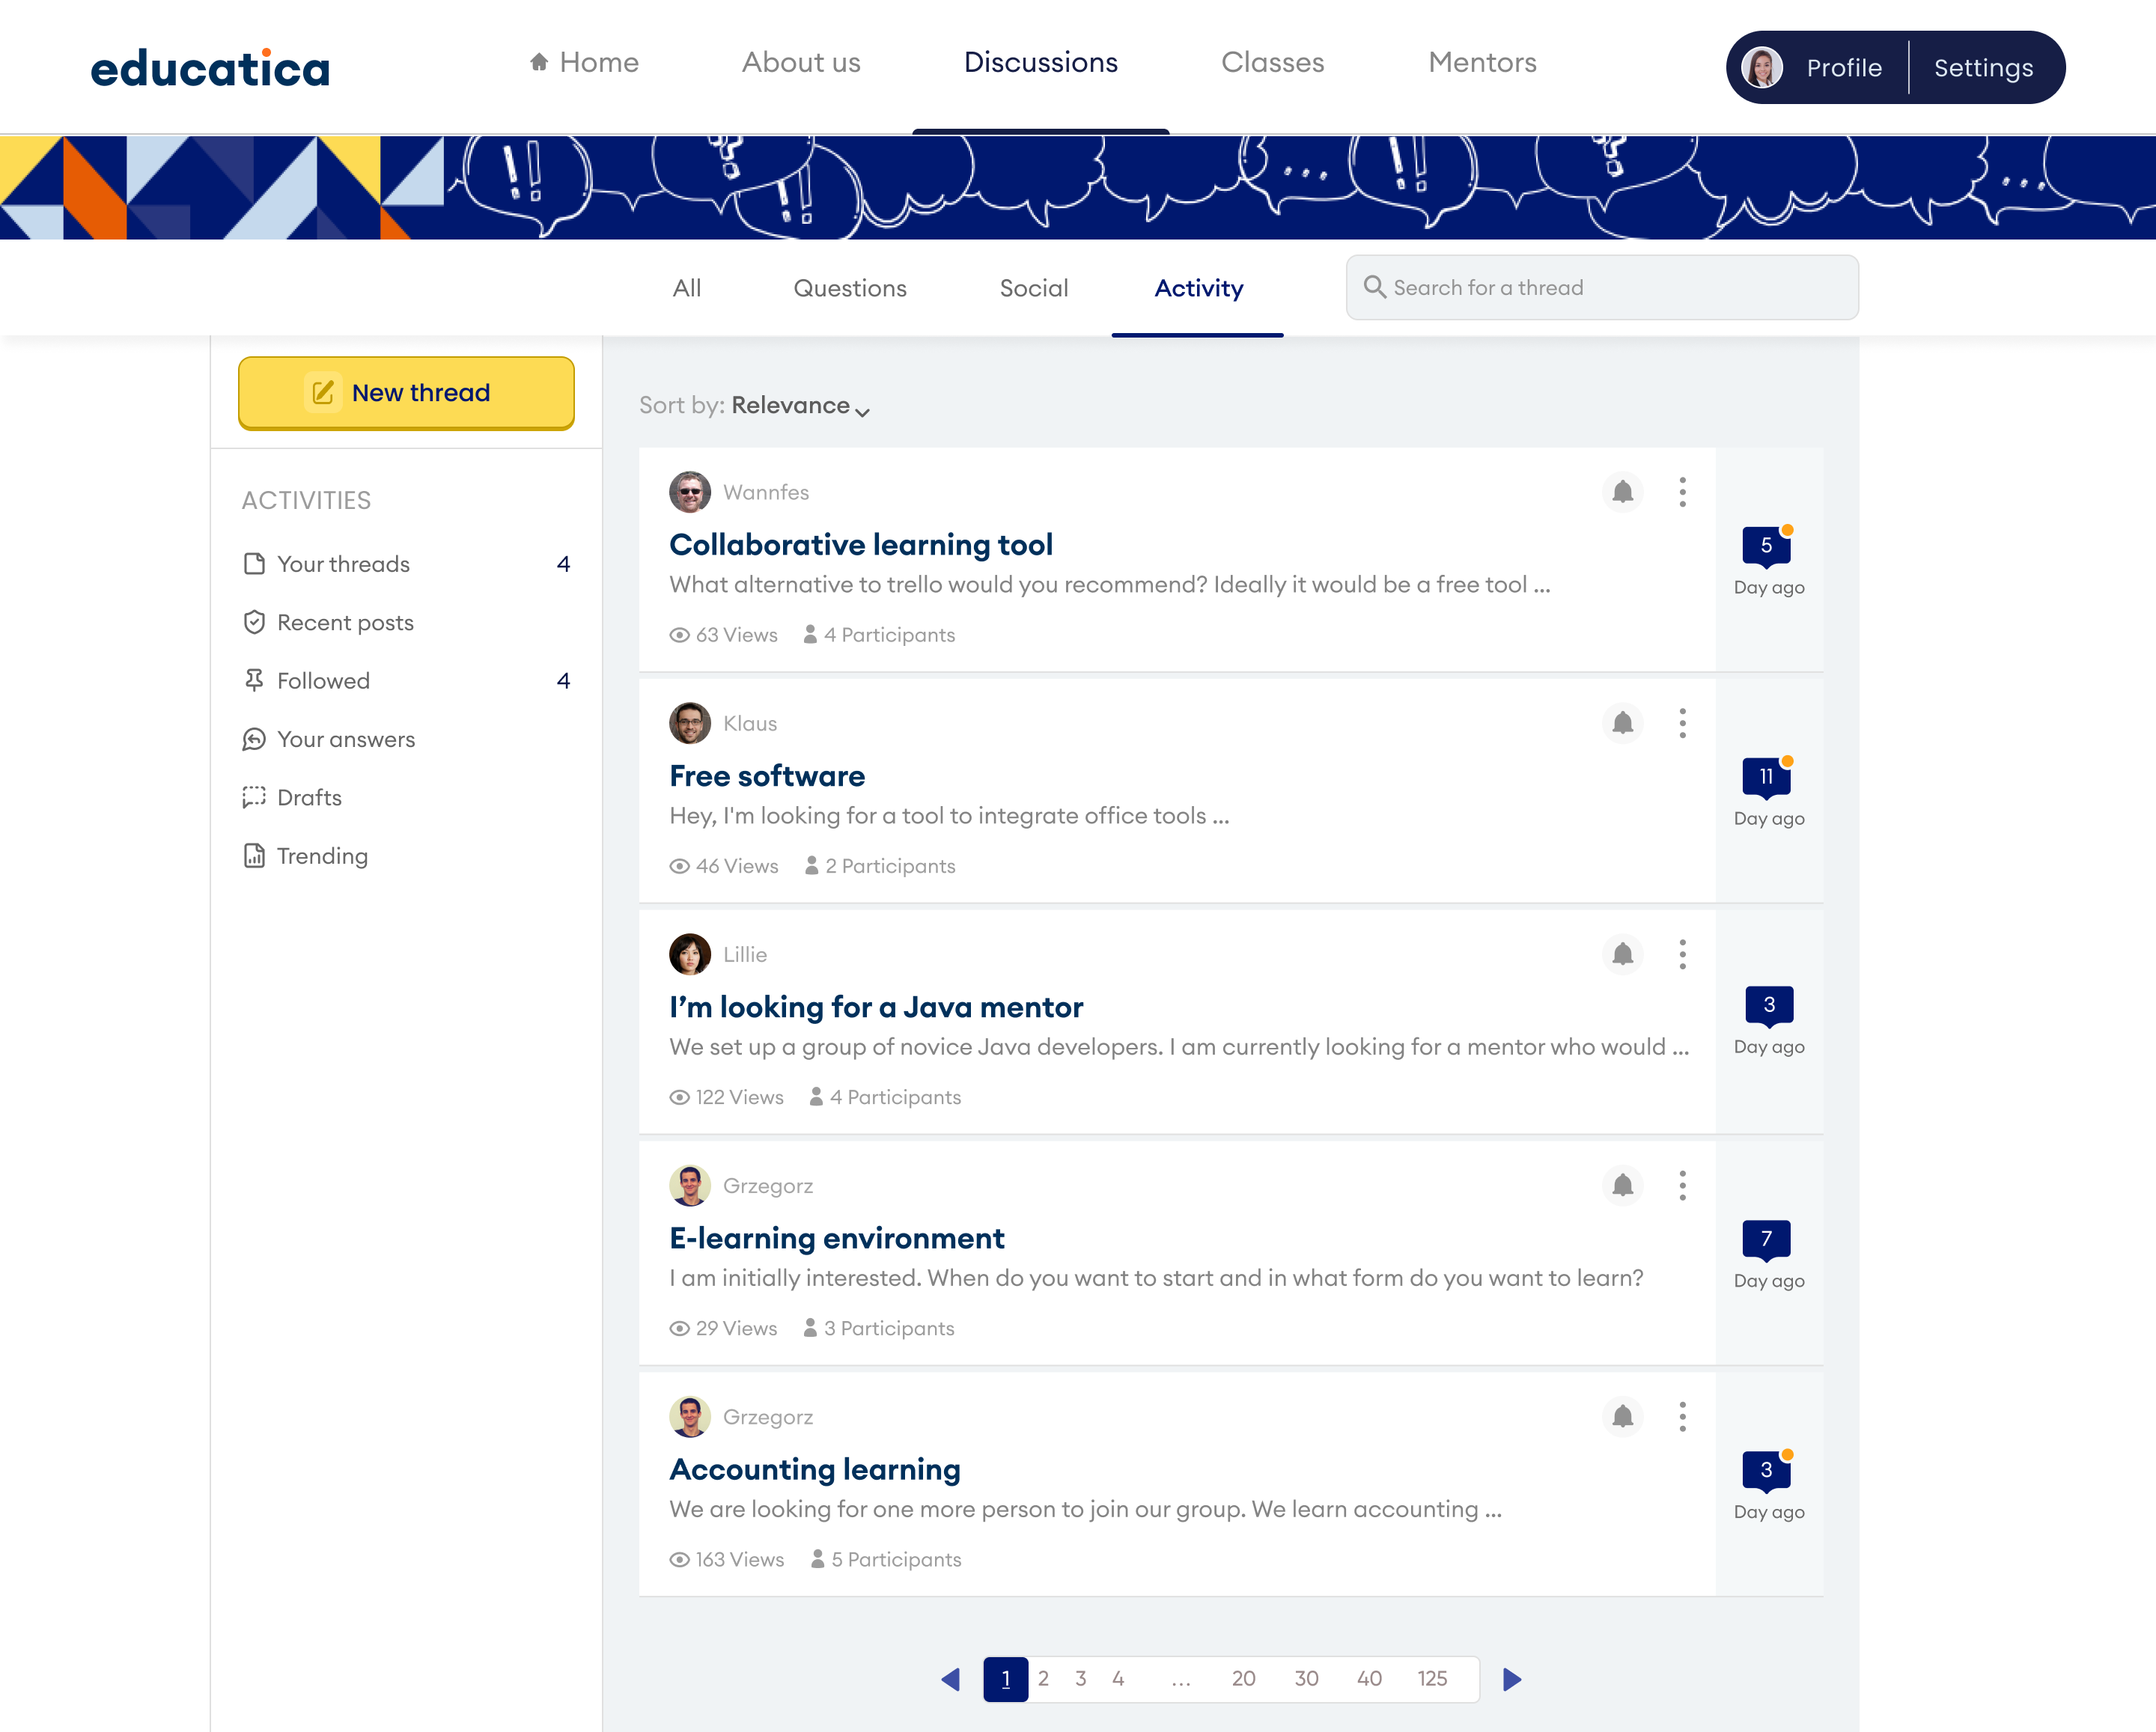Image resolution: width=2156 pixels, height=1732 pixels.
Task: Open Recent posts shield icon
Action: click(254, 622)
